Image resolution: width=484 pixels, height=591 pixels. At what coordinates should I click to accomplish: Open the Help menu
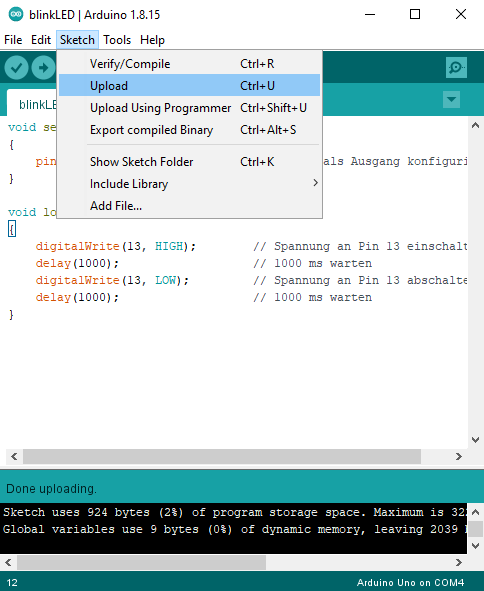coord(152,40)
